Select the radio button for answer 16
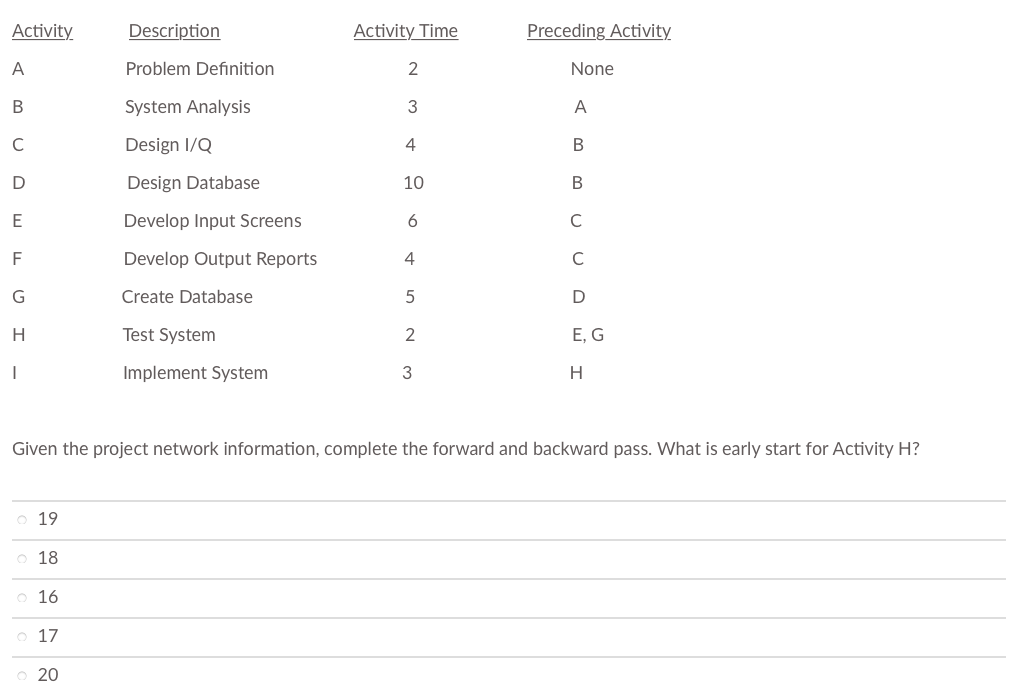This screenshot has width=1016, height=700. [x=22, y=597]
